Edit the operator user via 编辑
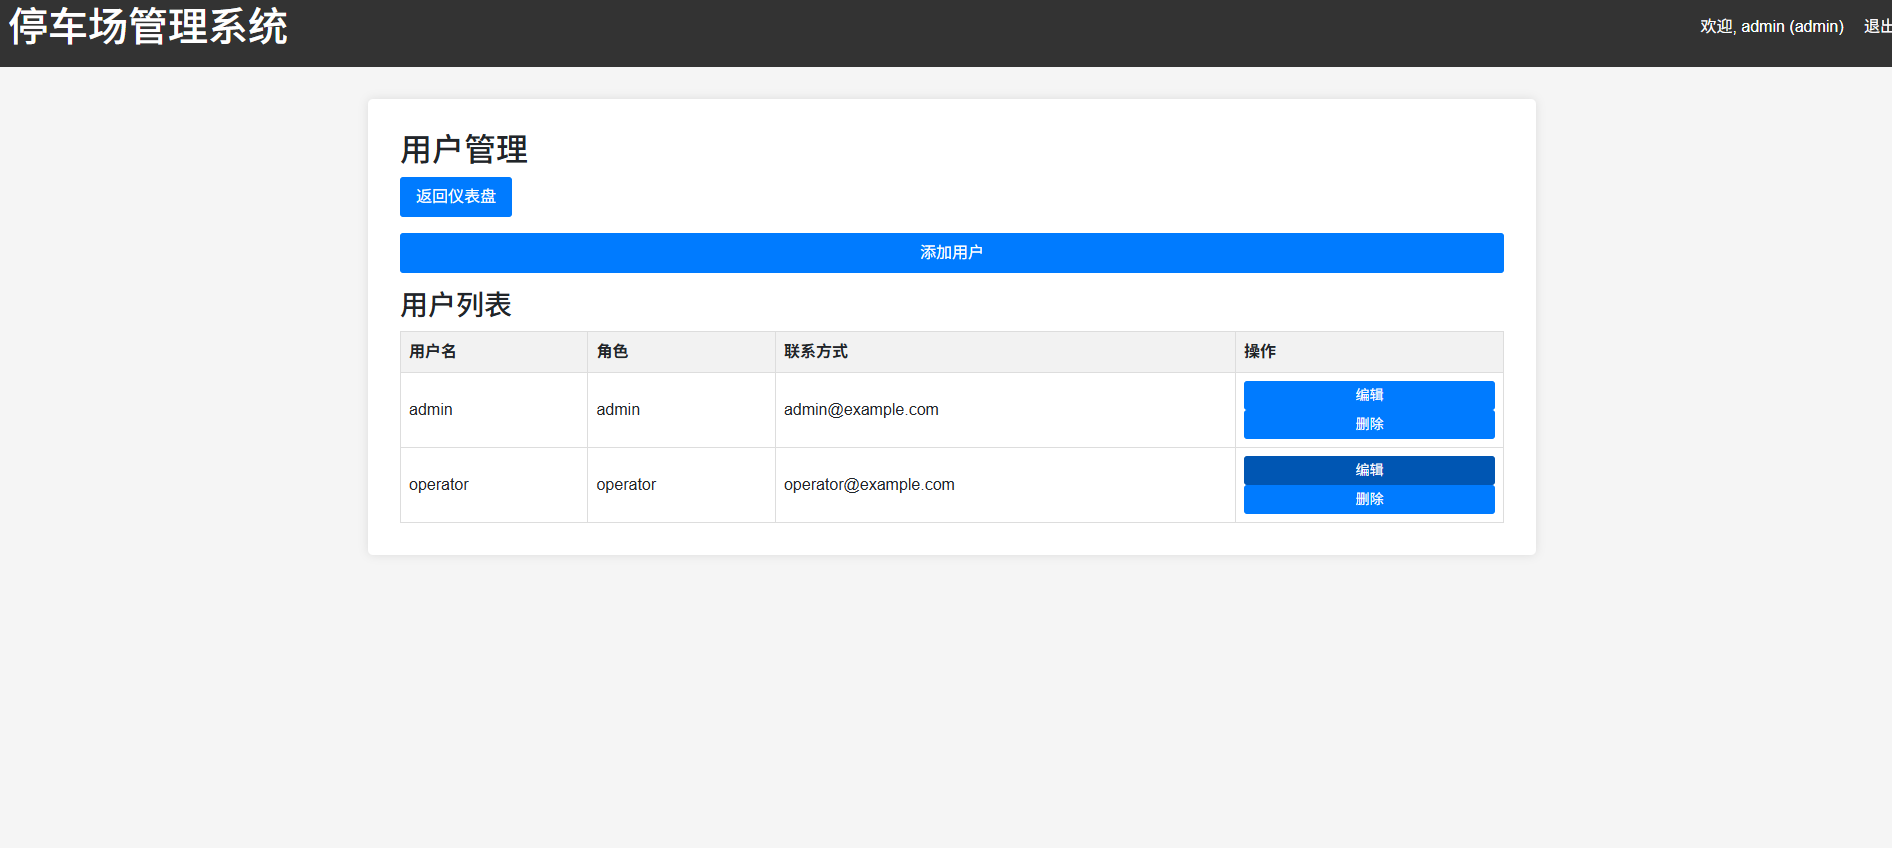This screenshot has height=848, width=1892. [1369, 470]
